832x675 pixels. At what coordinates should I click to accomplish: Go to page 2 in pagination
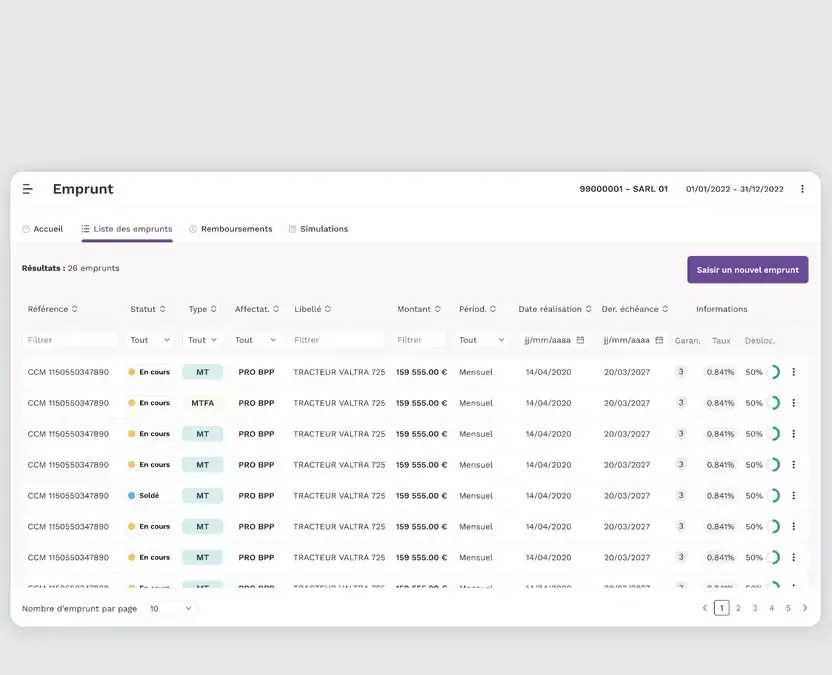point(738,608)
